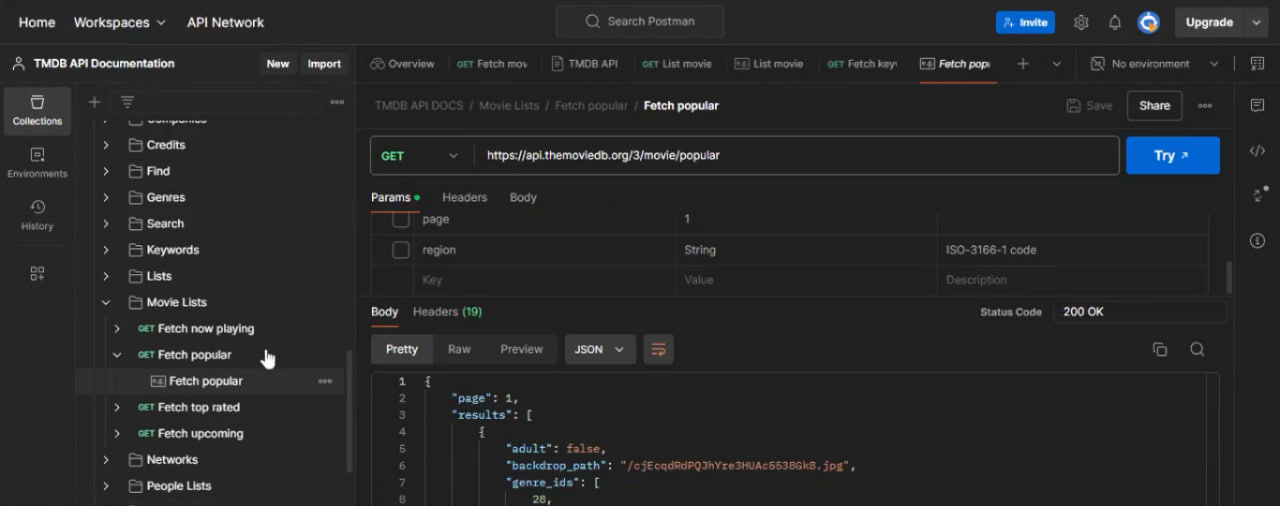This screenshot has width=1280, height=506.
Task: Open the GET method dropdown
Action: [420, 155]
